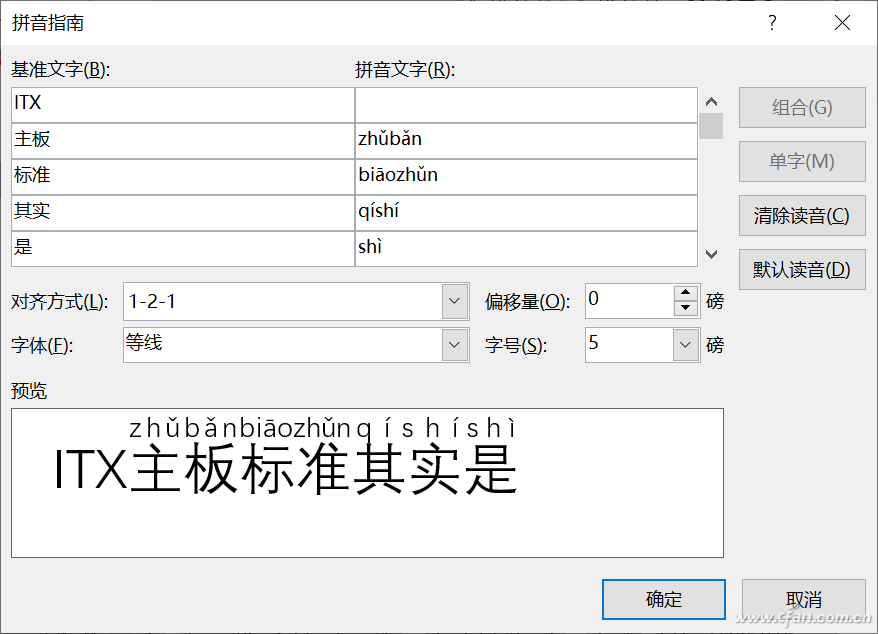
Task: Click the qíshí pinyin field
Action: tap(526, 213)
